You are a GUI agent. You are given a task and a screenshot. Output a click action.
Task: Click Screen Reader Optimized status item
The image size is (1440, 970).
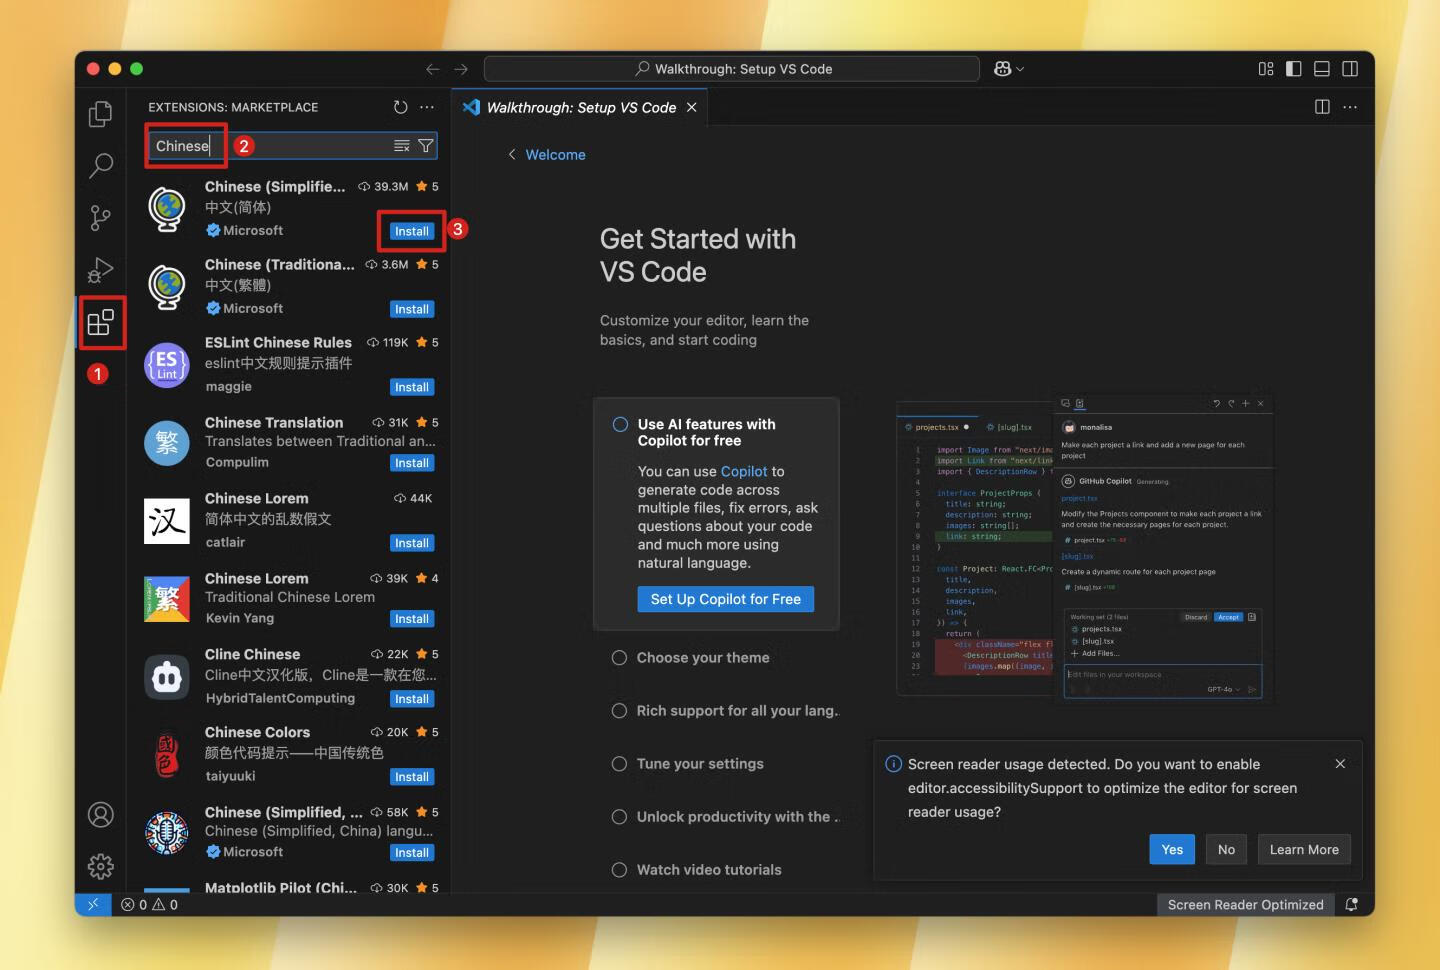coord(1245,904)
